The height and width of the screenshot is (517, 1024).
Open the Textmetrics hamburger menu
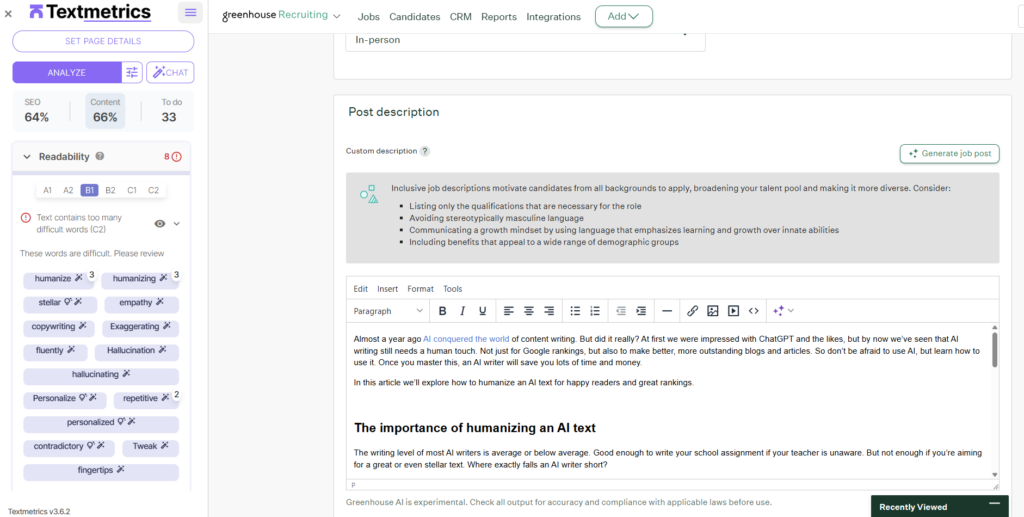pos(190,13)
